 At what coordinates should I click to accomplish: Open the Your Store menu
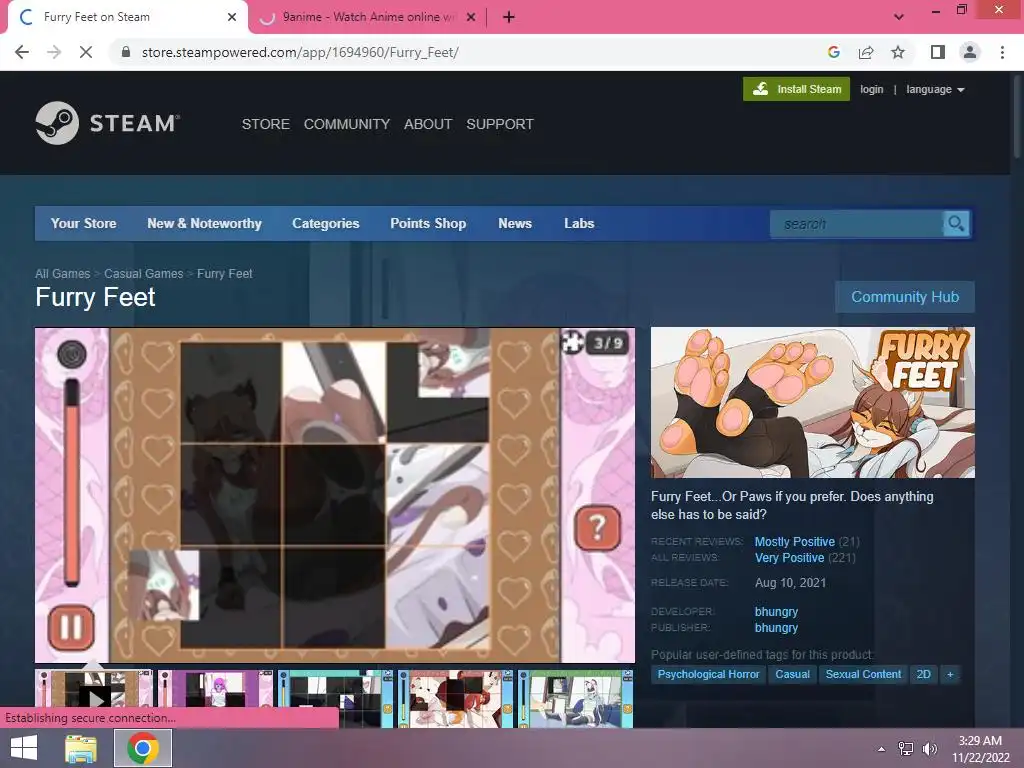[84, 223]
